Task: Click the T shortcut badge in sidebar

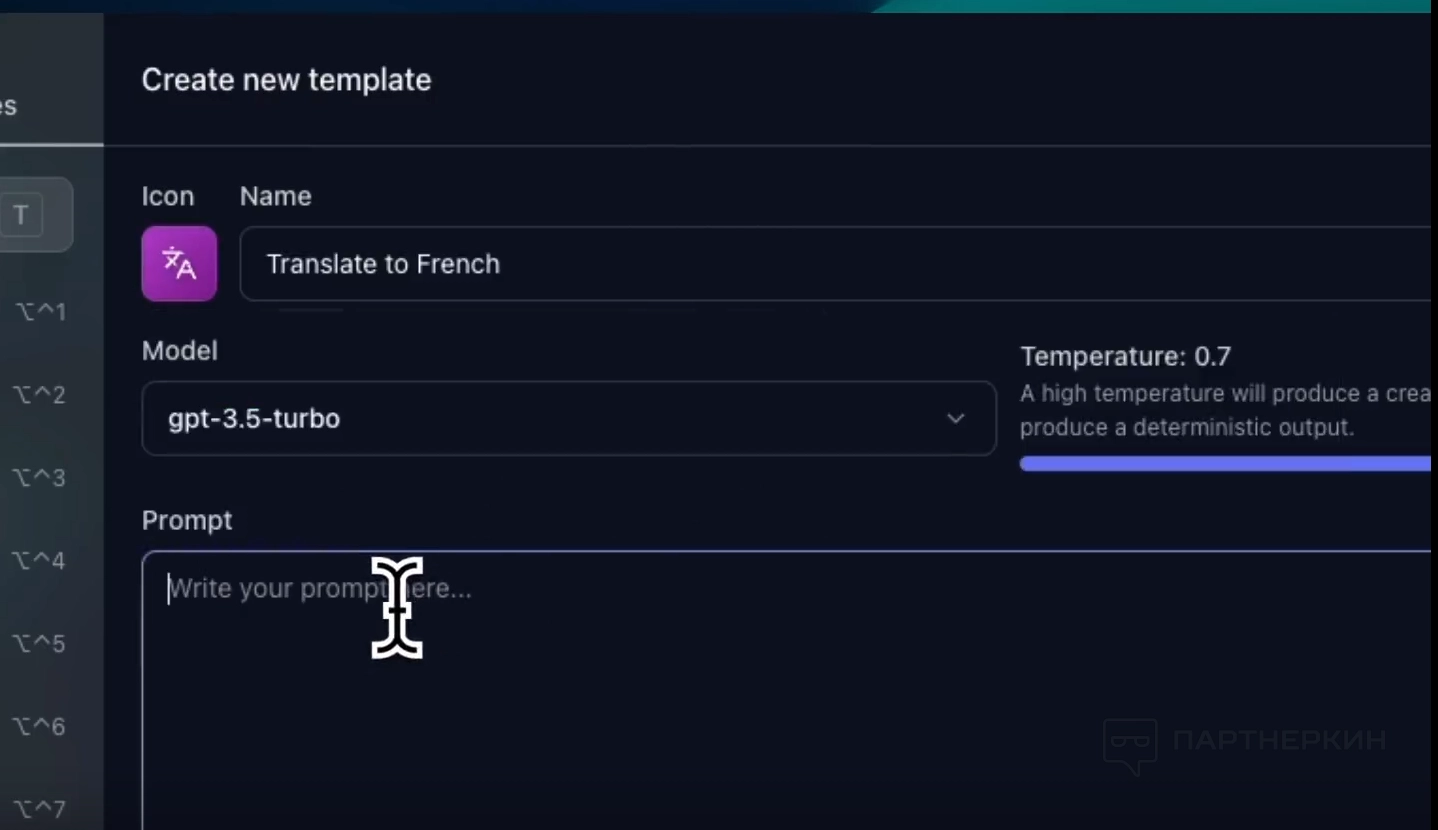Action: pyautogui.click(x=22, y=215)
